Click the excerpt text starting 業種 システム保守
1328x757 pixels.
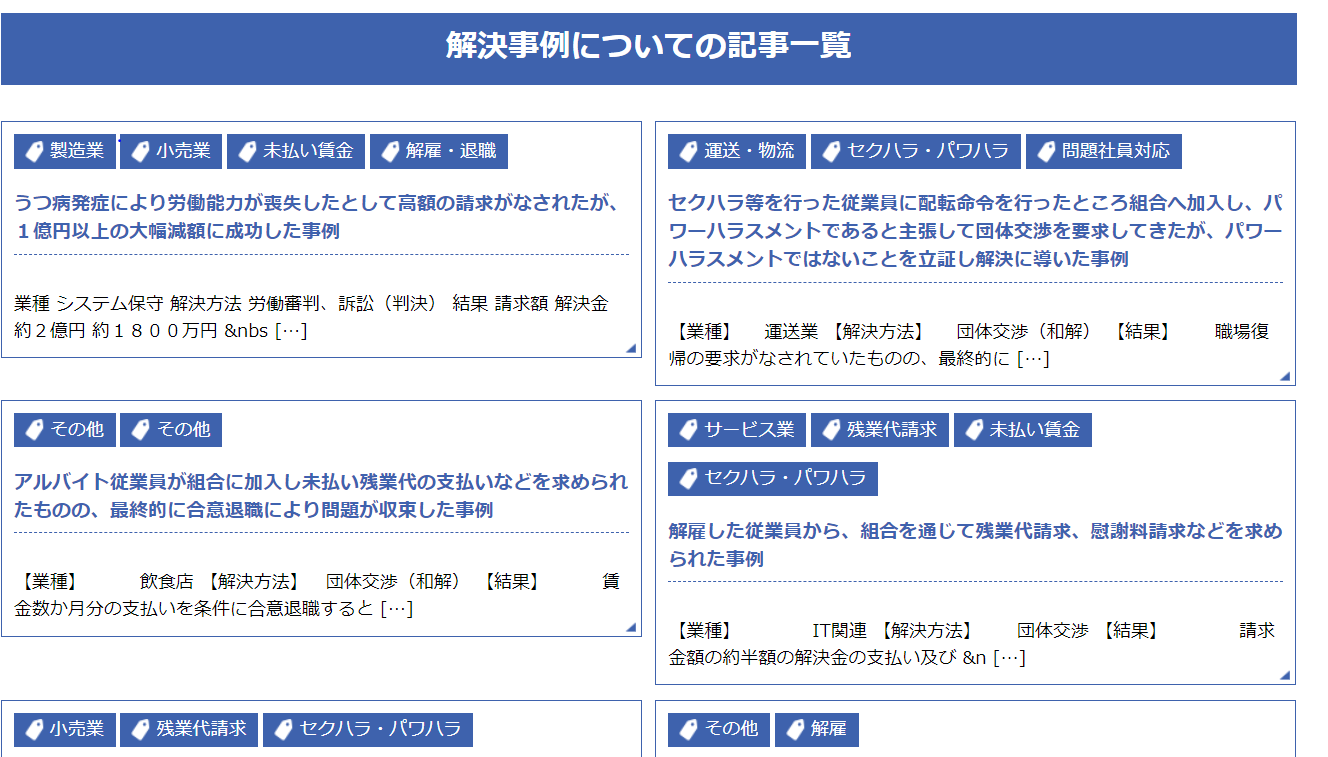(x=311, y=316)
